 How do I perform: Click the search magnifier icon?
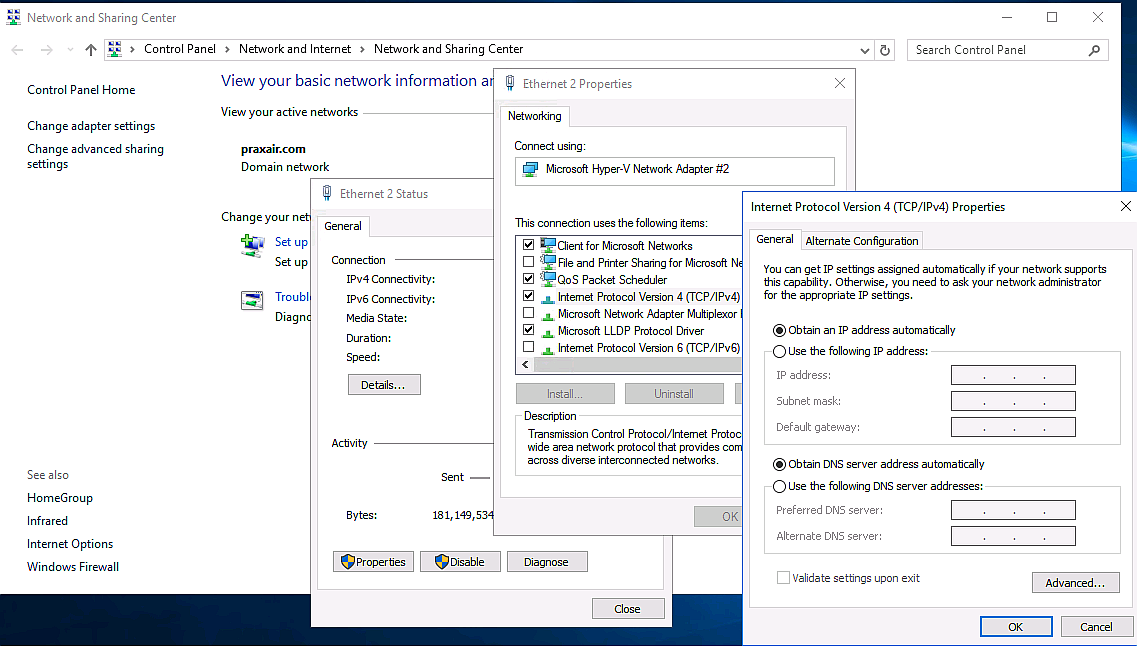(1094, 50)
